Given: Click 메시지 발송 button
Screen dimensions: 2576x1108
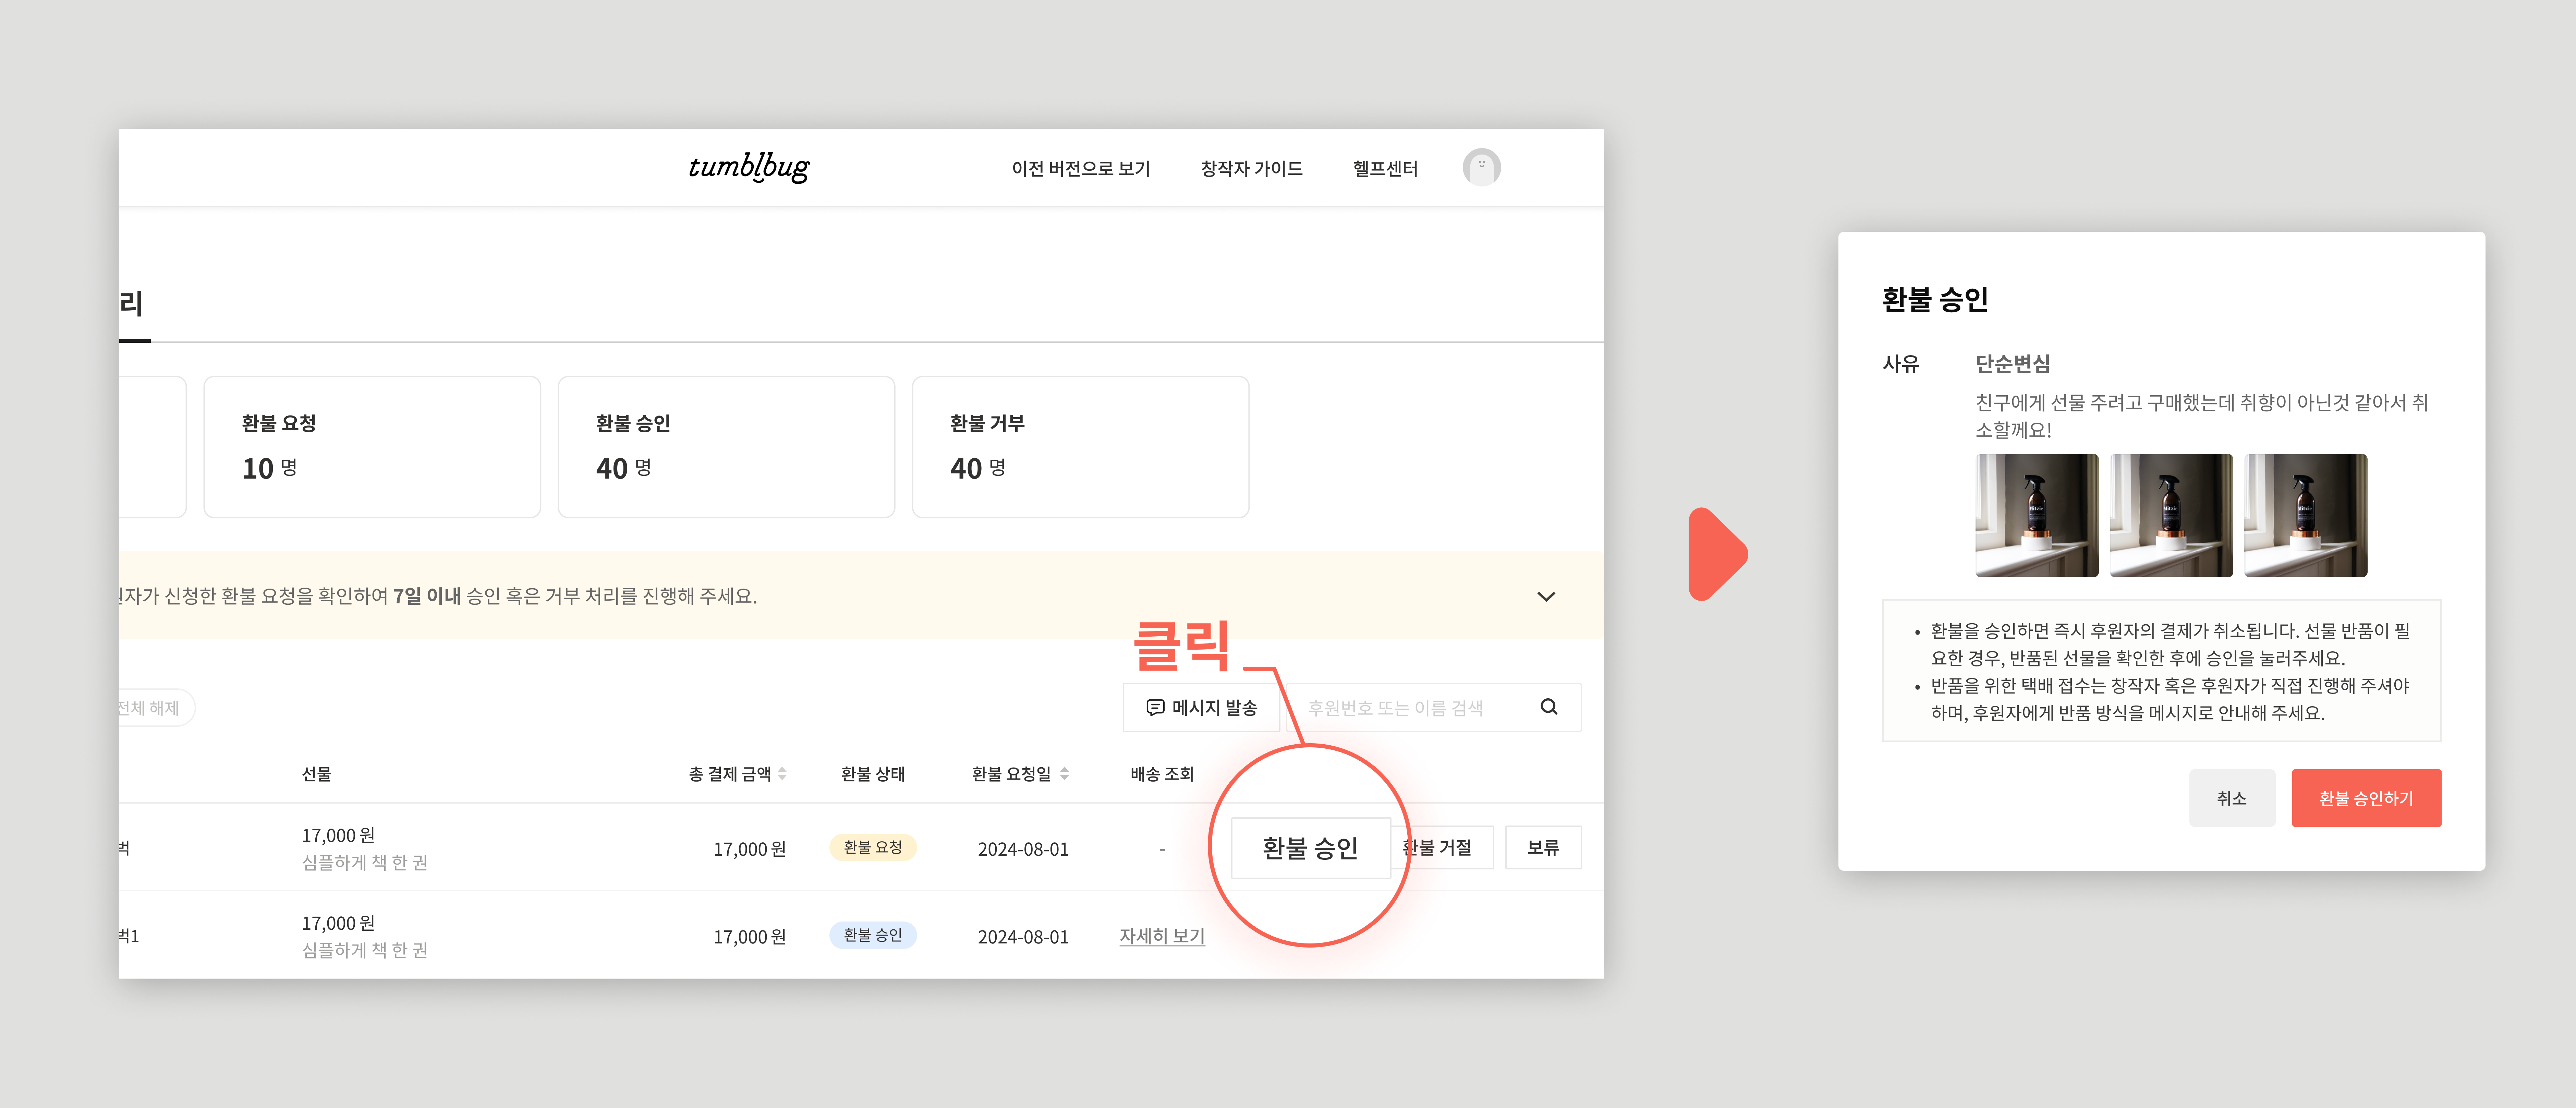Looking at the screenshot, I should click(1201, 707).
